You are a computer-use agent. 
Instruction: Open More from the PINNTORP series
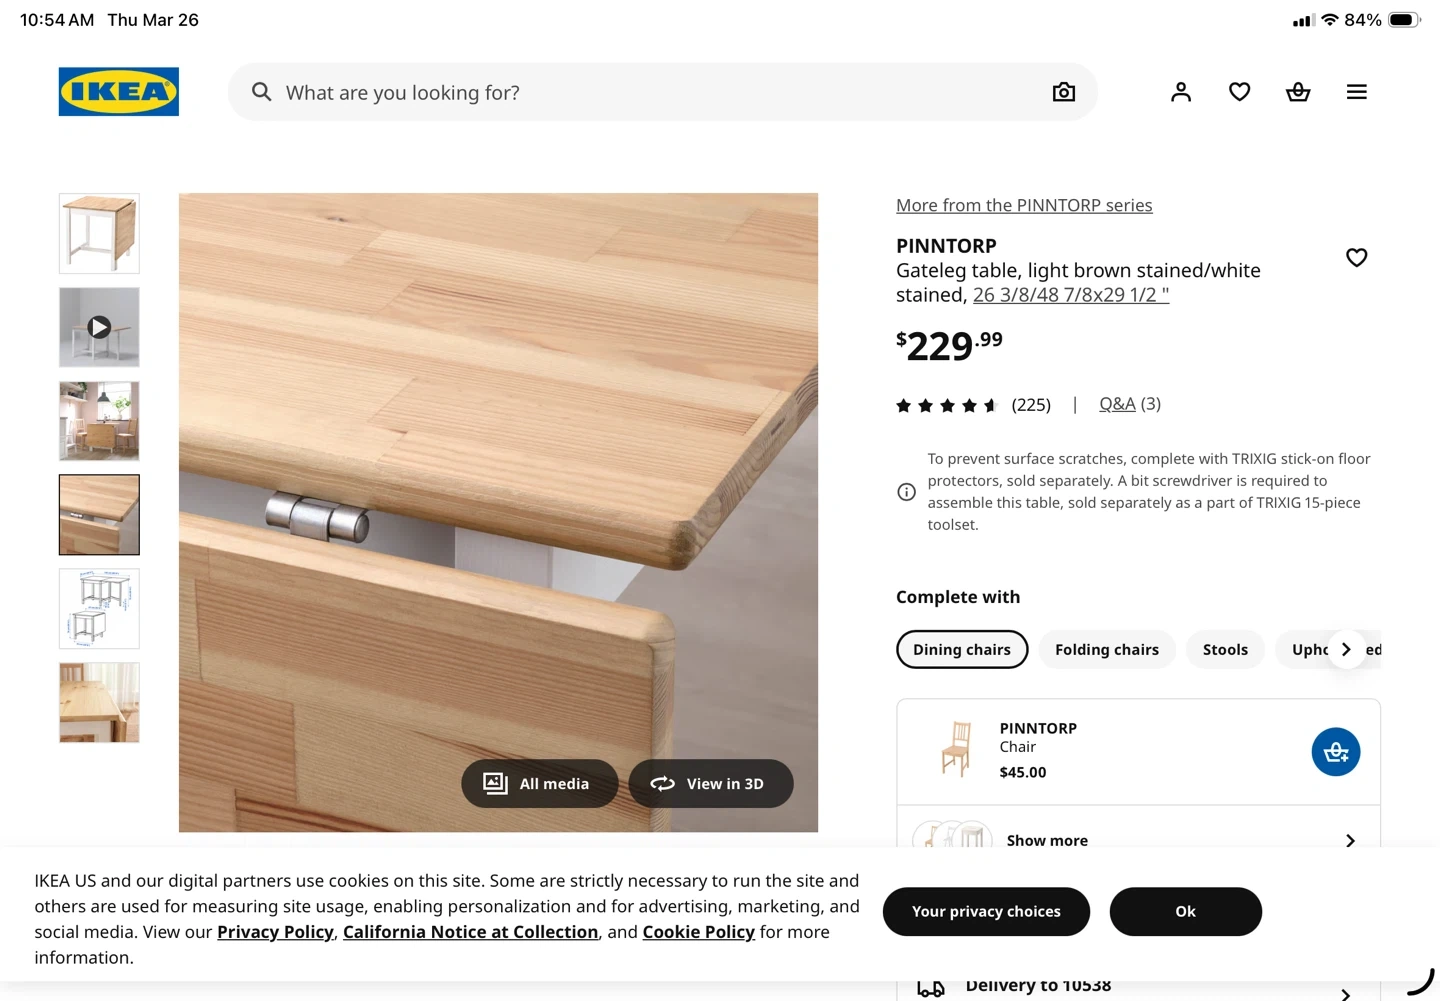tap(1024, 205)
